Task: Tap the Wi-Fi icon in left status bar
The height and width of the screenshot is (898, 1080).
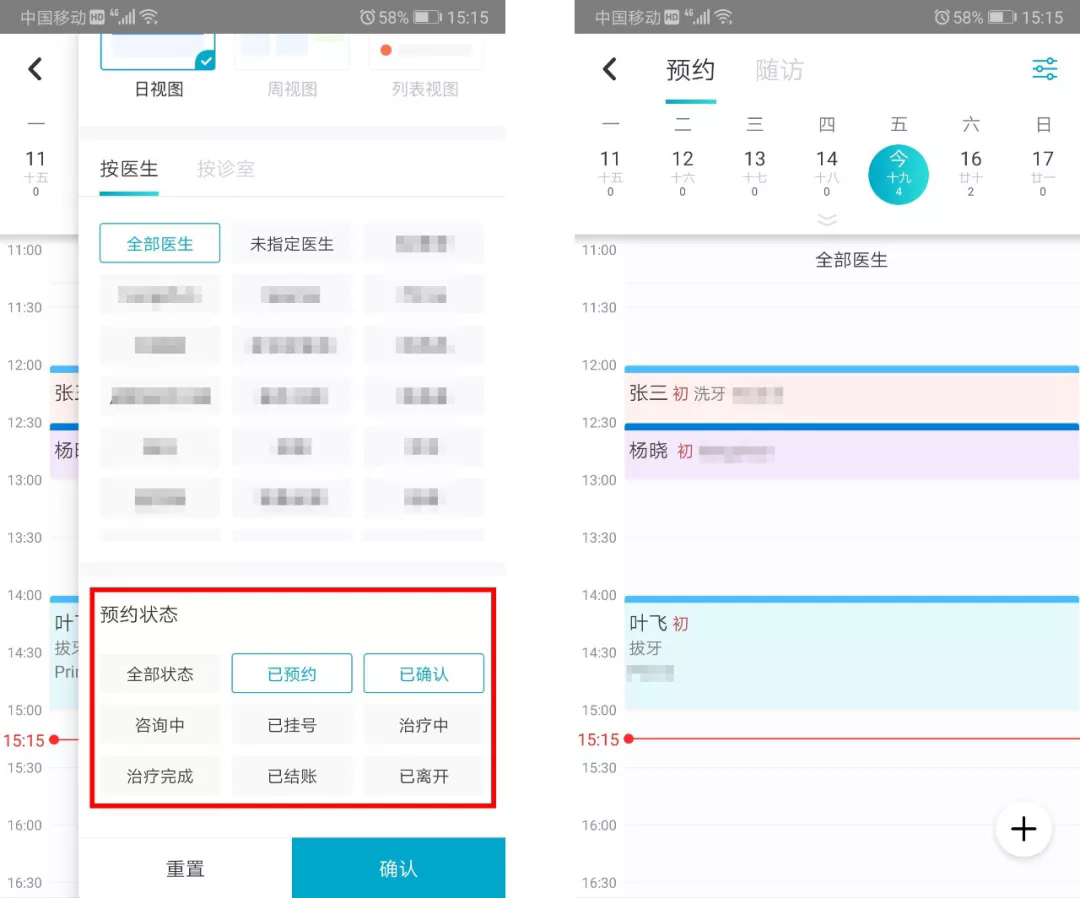Action: (149, 17)
